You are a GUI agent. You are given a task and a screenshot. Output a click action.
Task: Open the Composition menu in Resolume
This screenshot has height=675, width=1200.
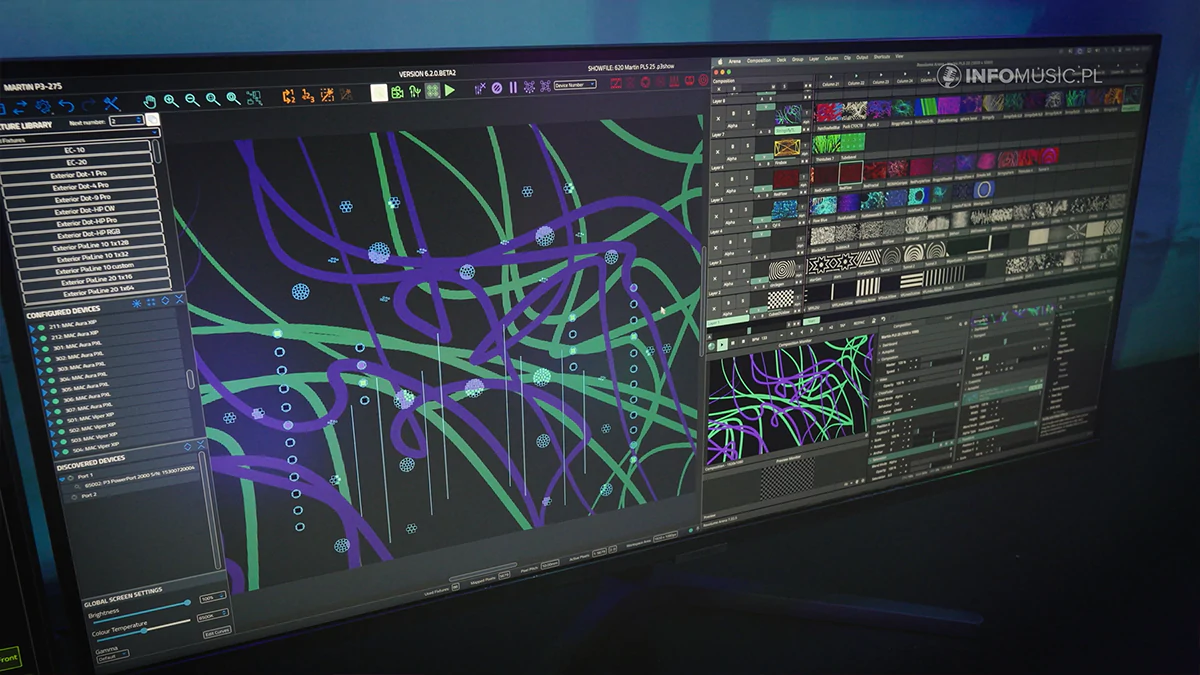[759, 61]
